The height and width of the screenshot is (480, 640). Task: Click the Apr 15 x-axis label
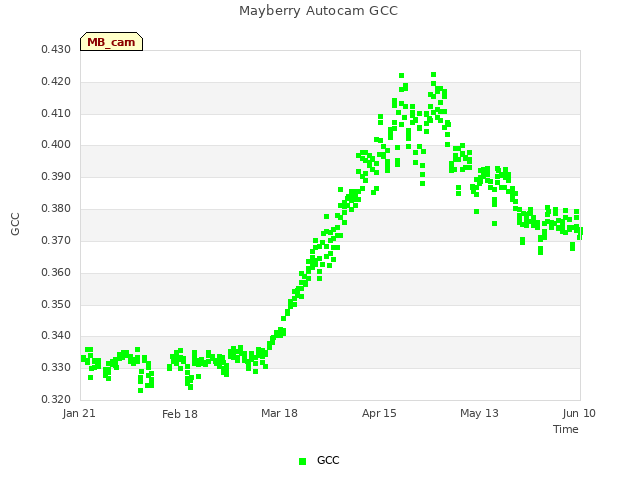[x=379, y=413]
